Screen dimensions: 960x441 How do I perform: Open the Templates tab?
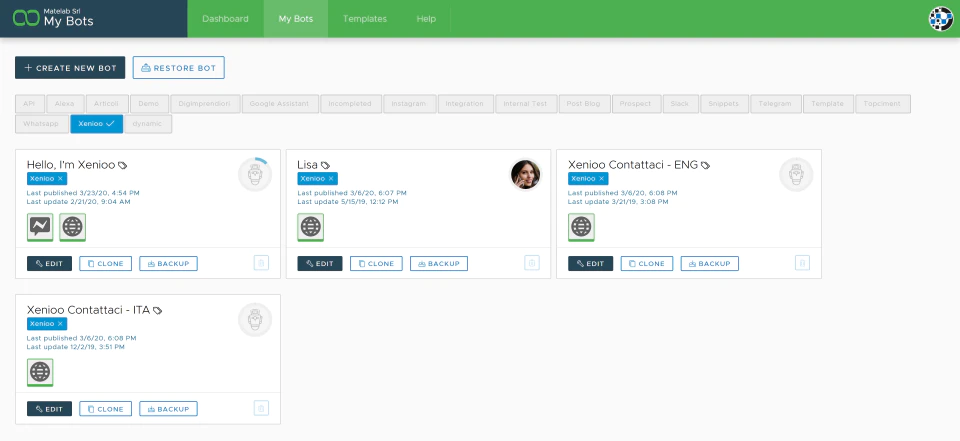(x=365, y=19)
